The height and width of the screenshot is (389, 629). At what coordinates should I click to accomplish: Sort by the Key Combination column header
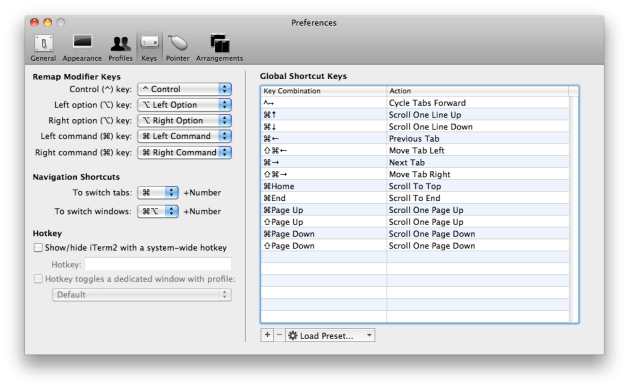tap(324, 91)
